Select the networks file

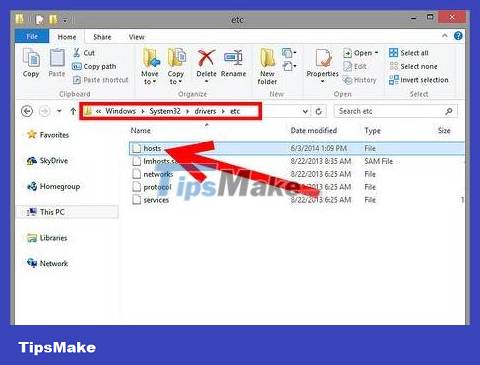pyautogui.click(x=296, y=174)
